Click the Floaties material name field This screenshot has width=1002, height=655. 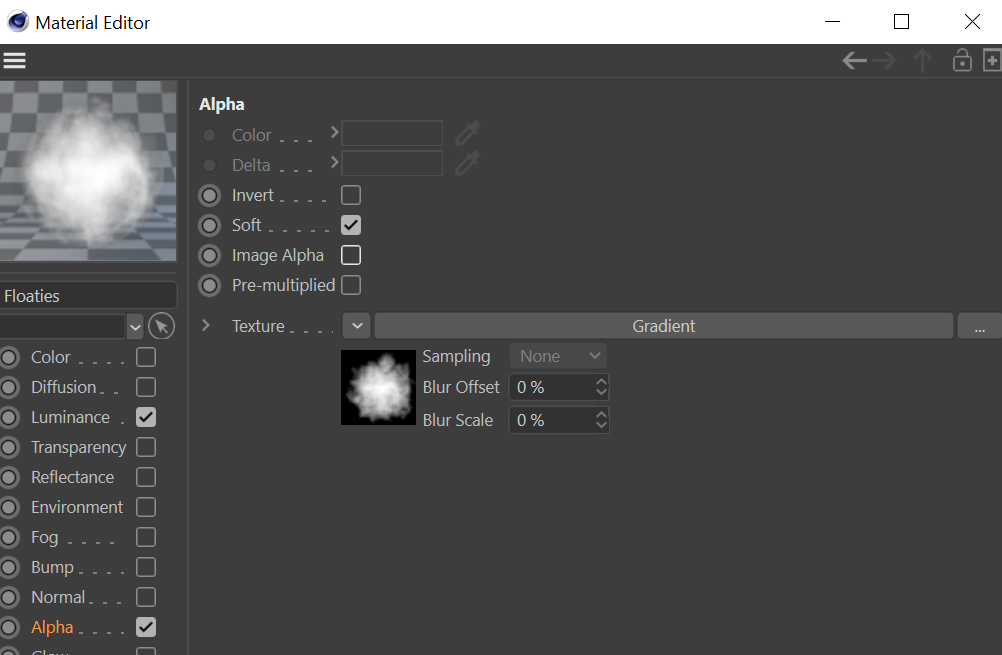[x=88, y=296]
